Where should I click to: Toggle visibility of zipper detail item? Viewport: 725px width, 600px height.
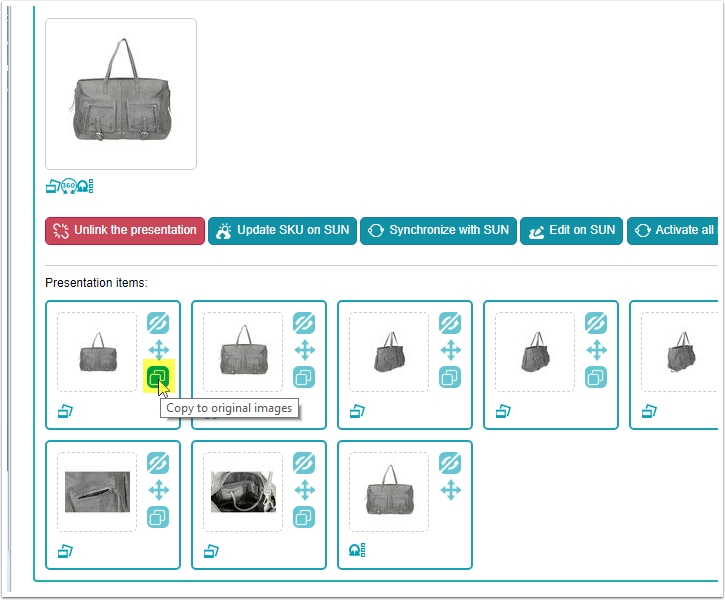click(x=158, y=463)
